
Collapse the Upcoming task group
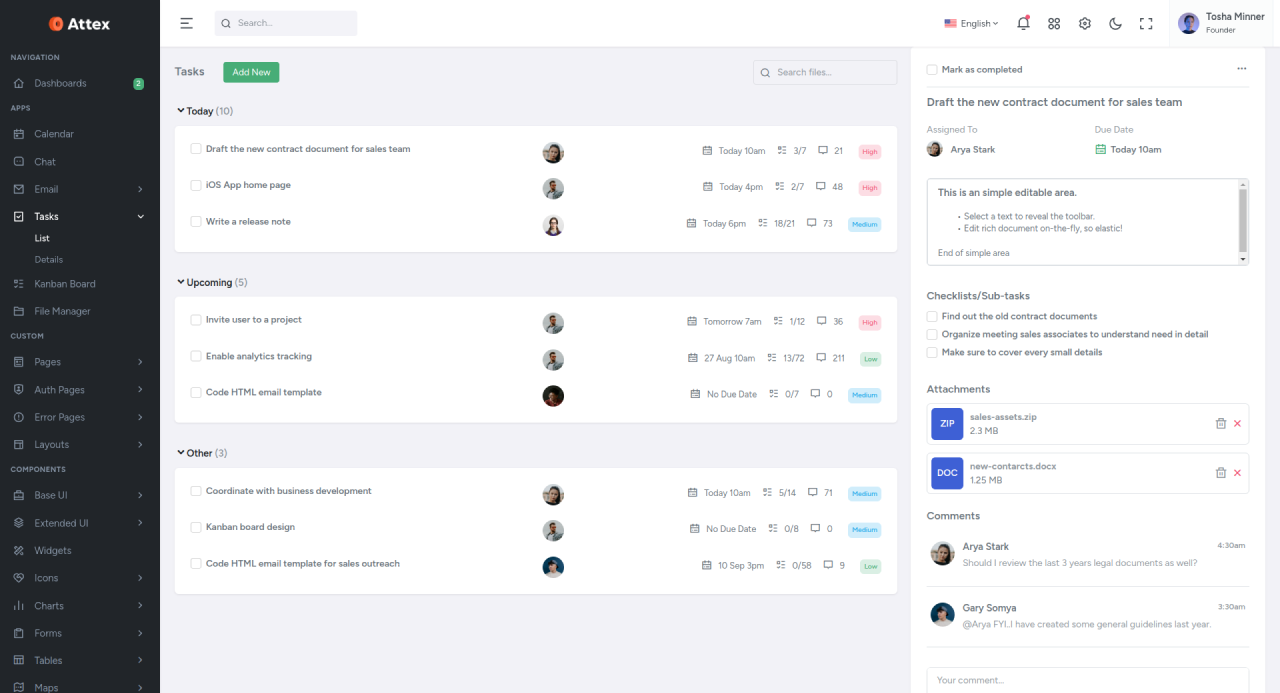point(181,282)
